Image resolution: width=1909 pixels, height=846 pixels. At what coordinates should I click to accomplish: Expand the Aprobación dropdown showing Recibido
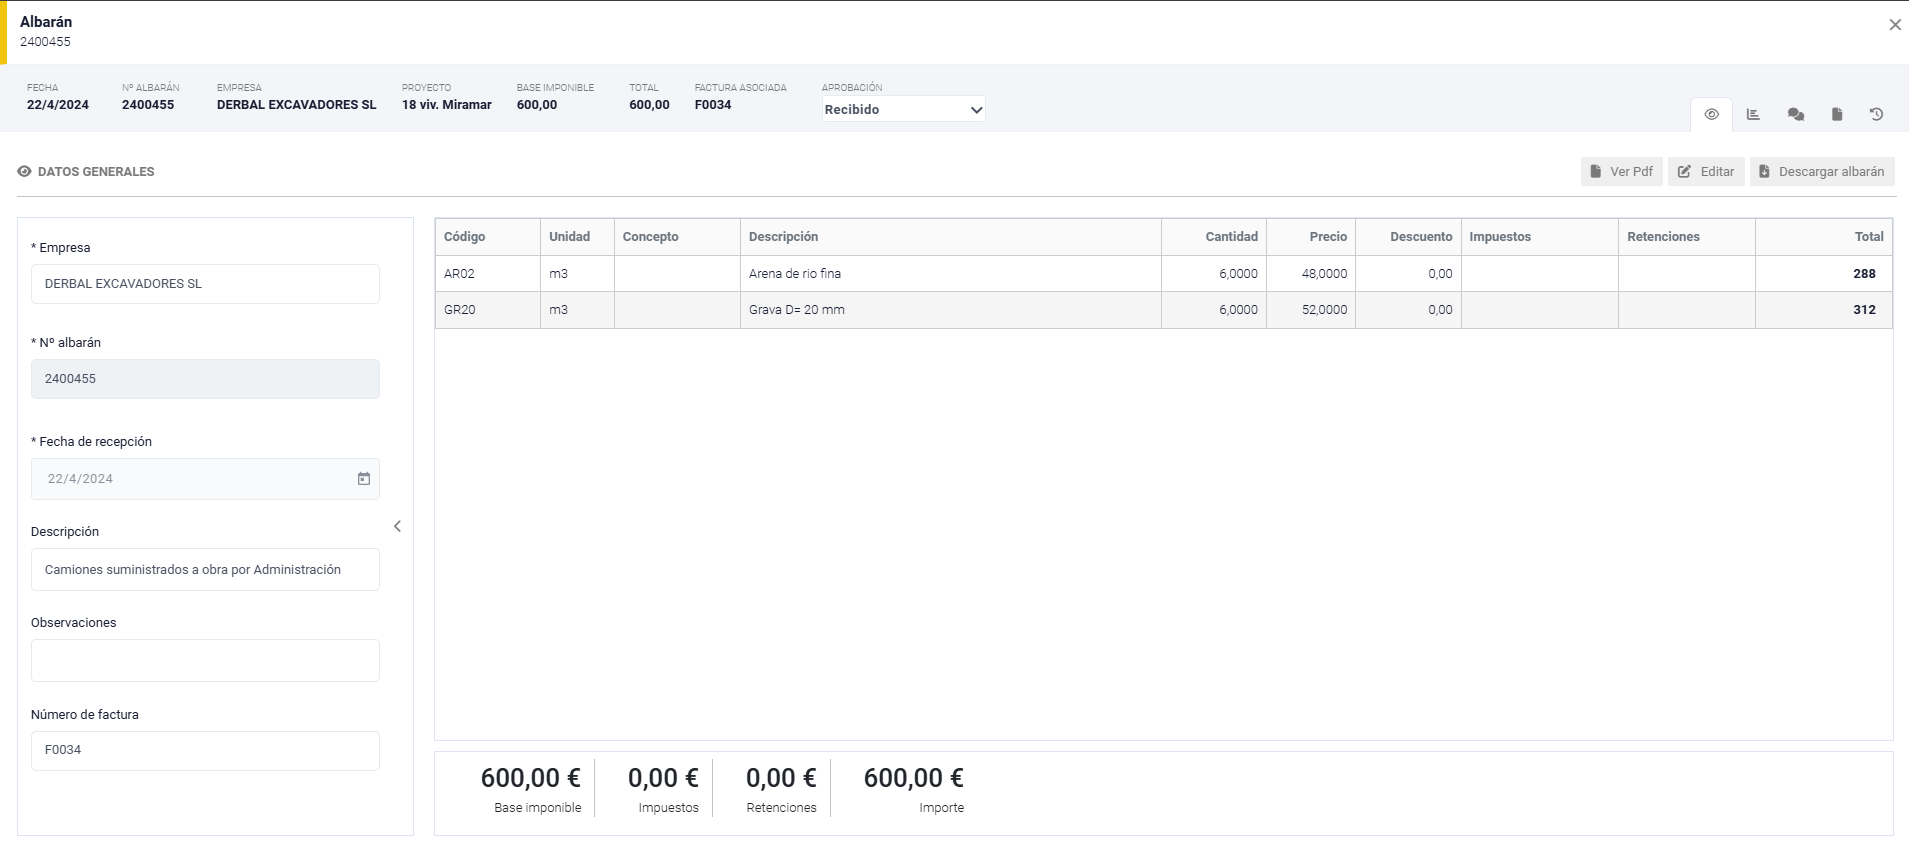tap(903, 110)
